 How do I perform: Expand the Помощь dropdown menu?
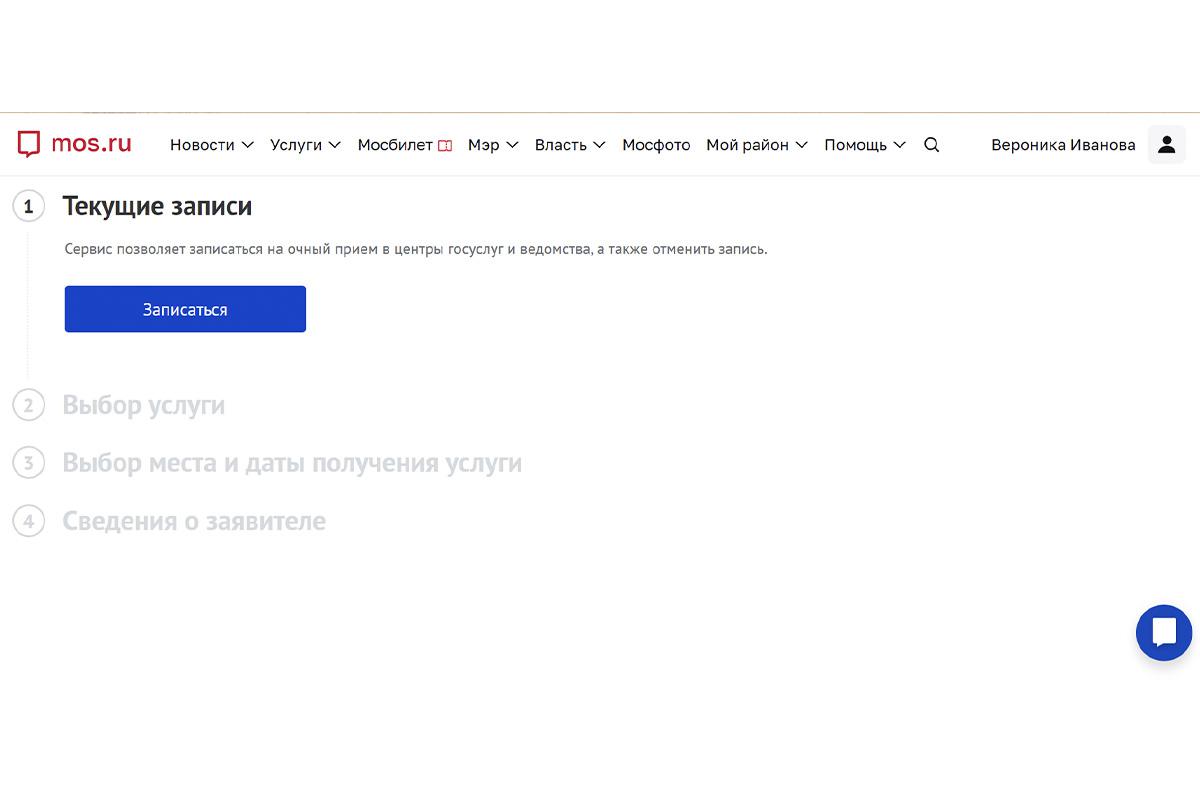[864, 145]
